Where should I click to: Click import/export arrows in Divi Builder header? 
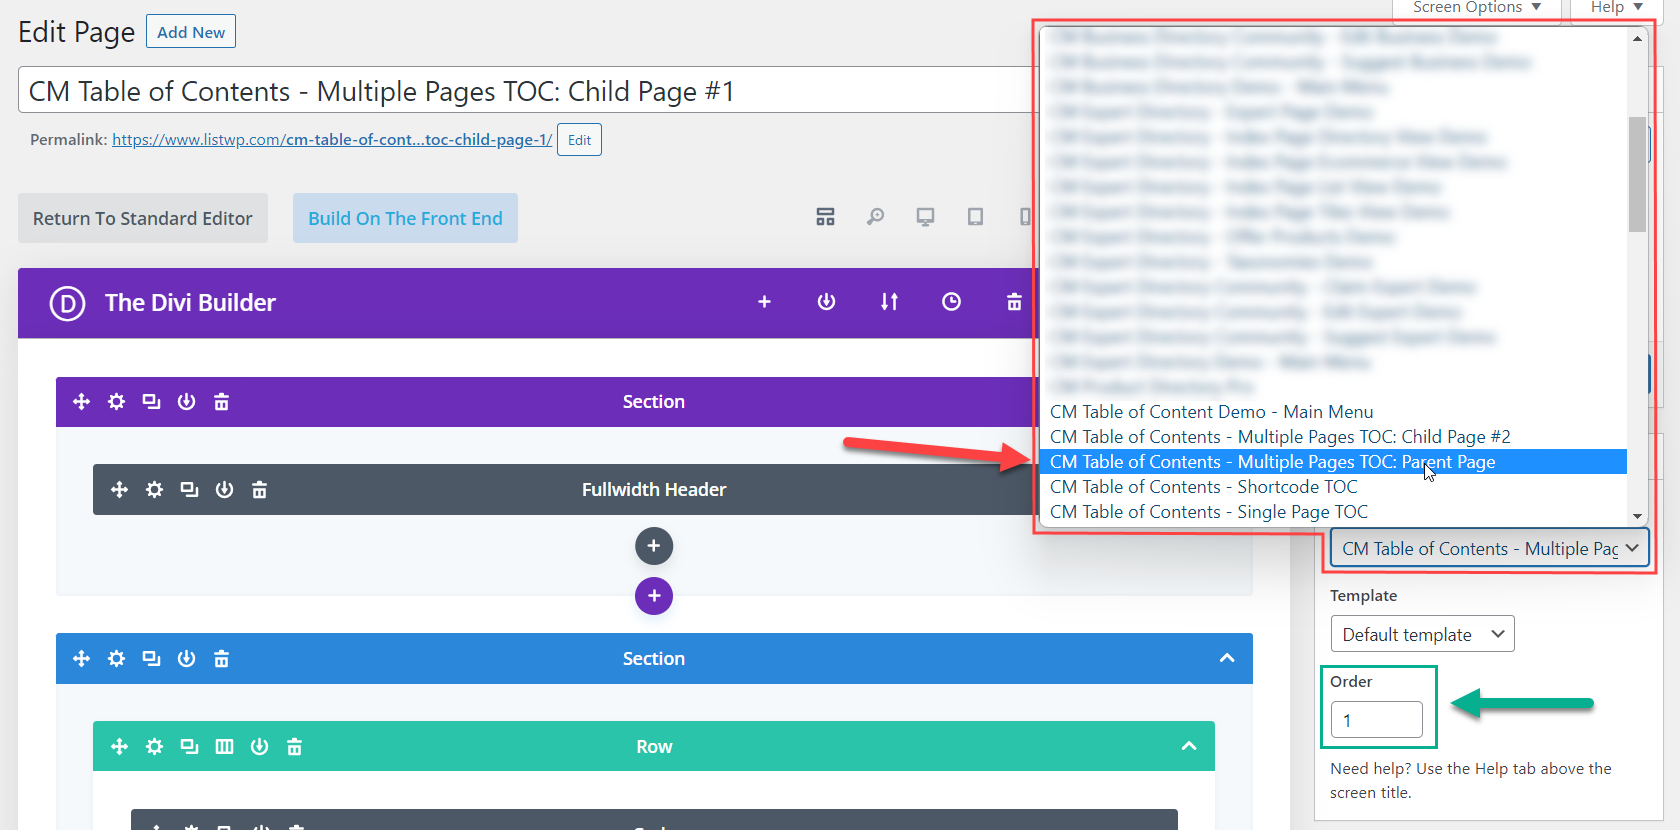click(x=889, y=302)
